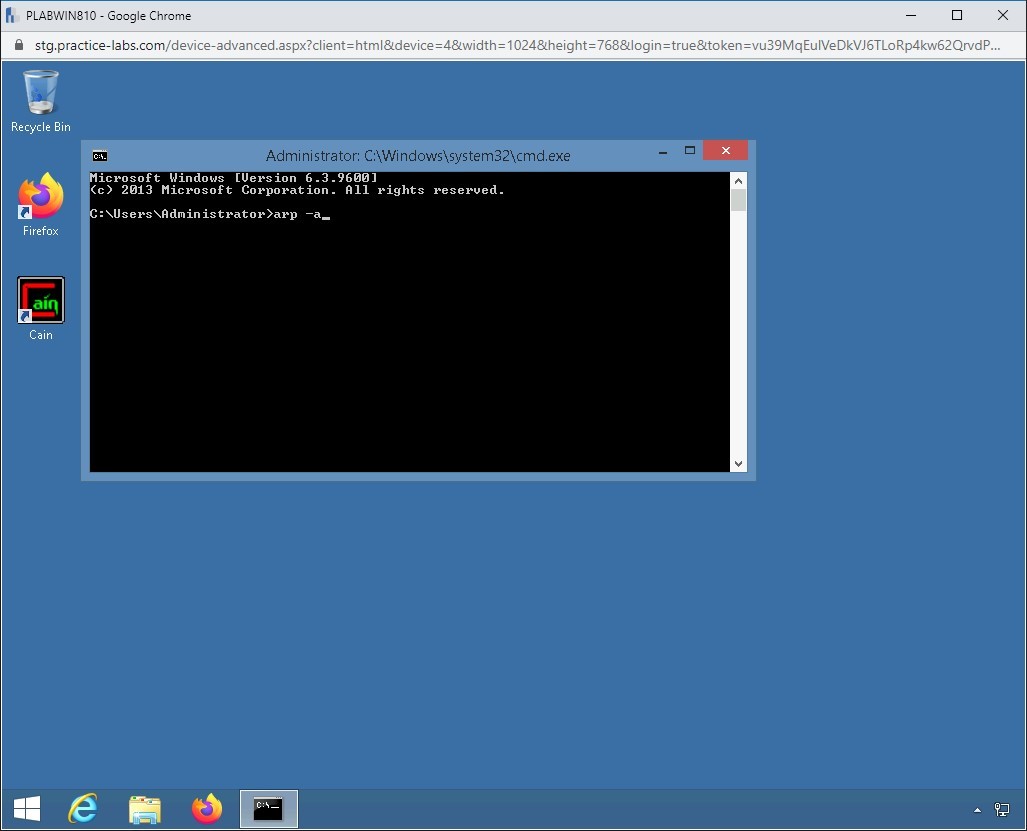Start Firefox from the taskbar
1027x831 pixels.
point(206,809)
